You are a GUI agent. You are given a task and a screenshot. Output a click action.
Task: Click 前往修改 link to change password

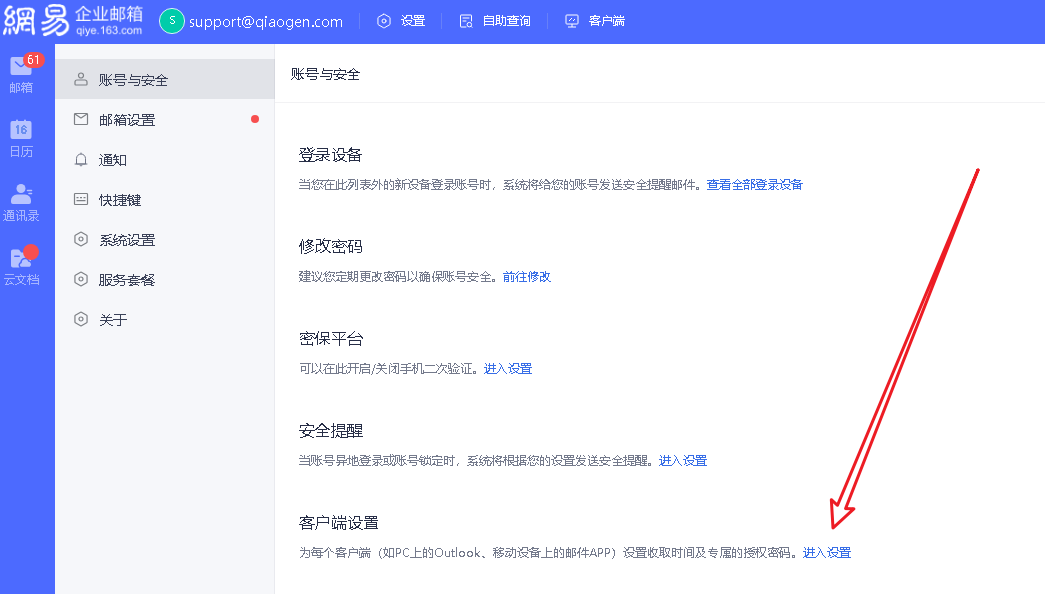tap(526, 277)
